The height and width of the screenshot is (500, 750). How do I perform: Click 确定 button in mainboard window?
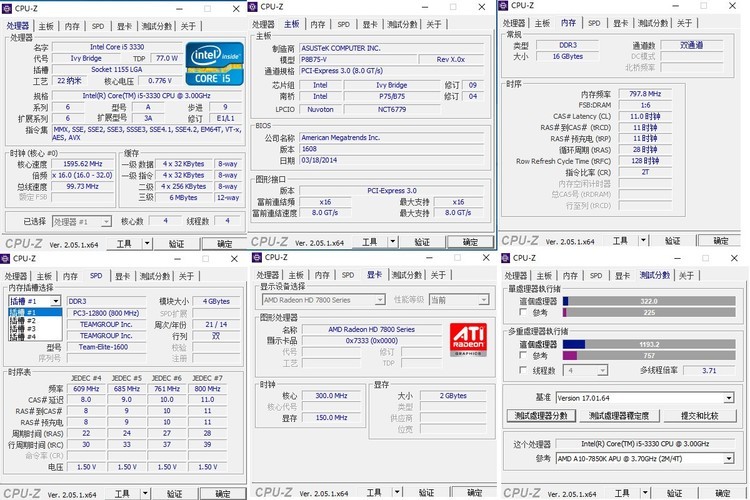pos(470,242)
